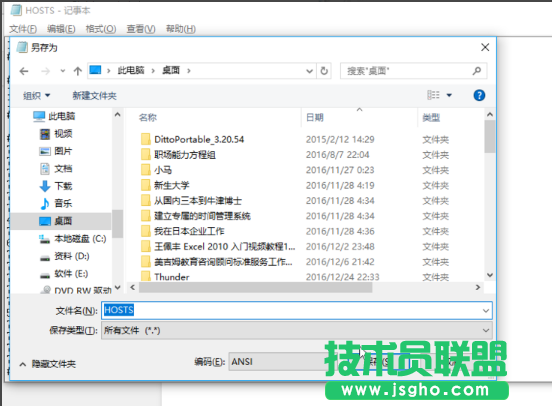Click the Up one level arrow

tap(77, 71)
